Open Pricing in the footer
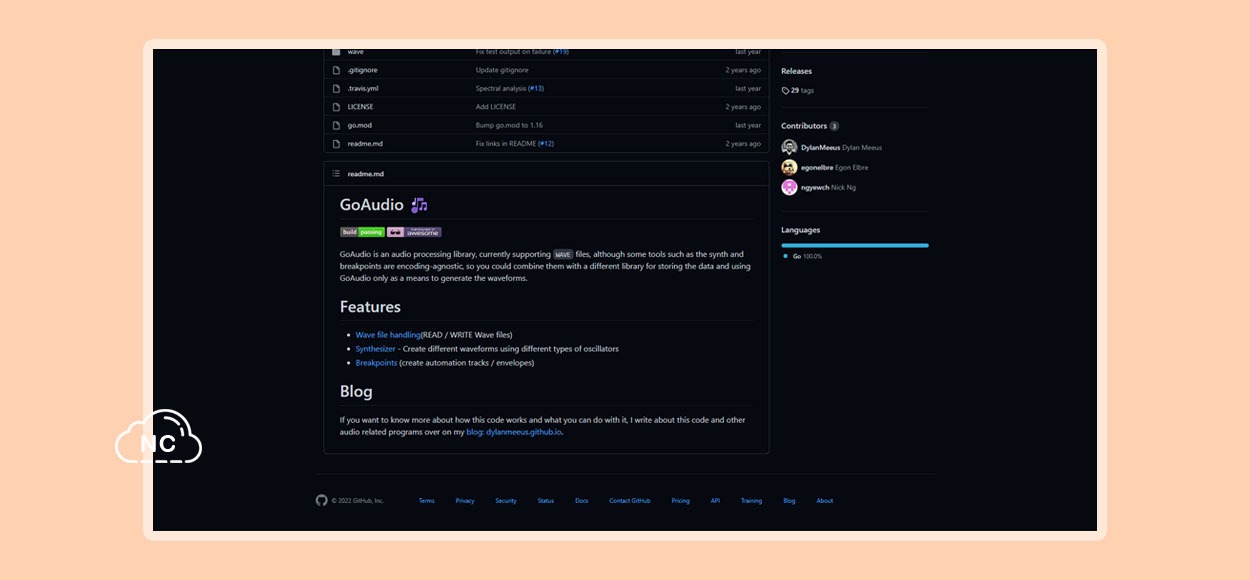The width and height of the screenshot is (1250, 580). coord(681,501)
